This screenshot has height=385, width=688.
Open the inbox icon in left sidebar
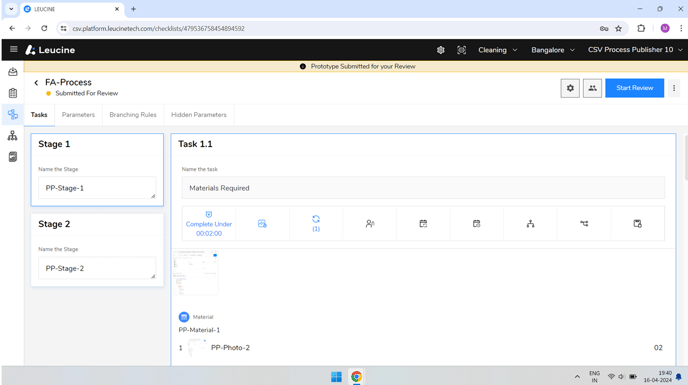point(13,72)
